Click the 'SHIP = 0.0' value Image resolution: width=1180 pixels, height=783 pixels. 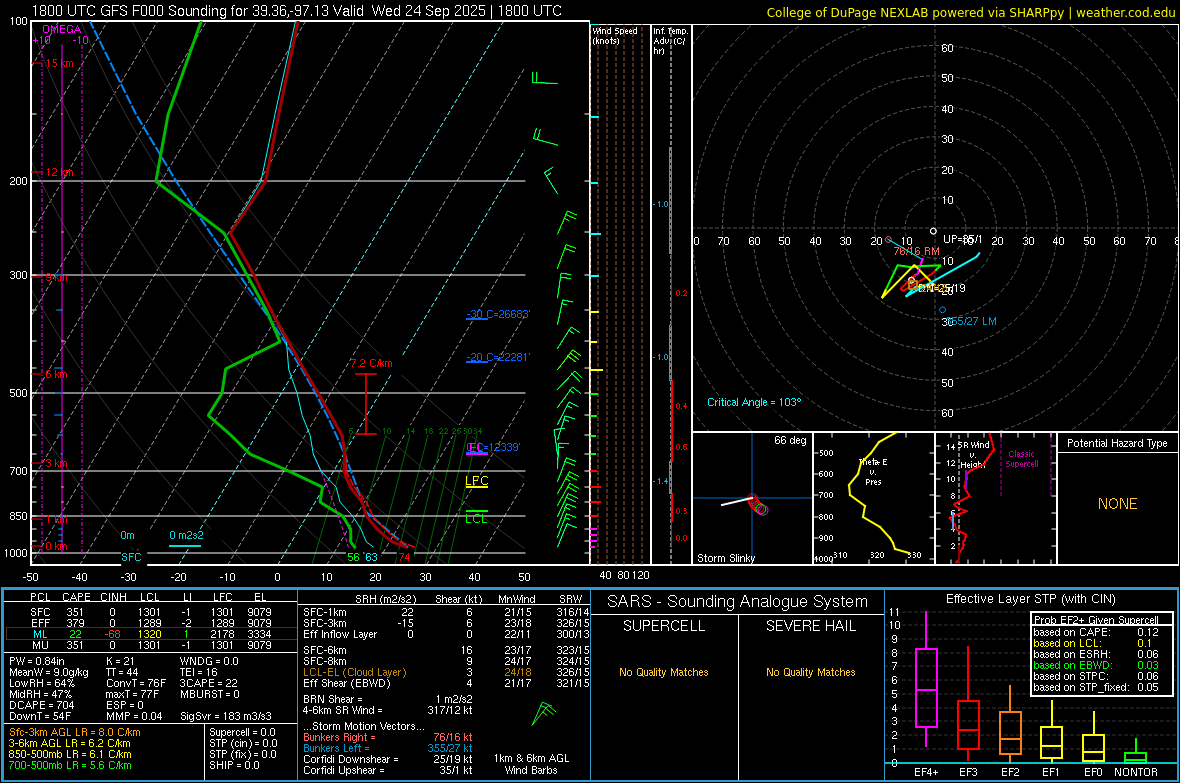(x=234, y=765)
